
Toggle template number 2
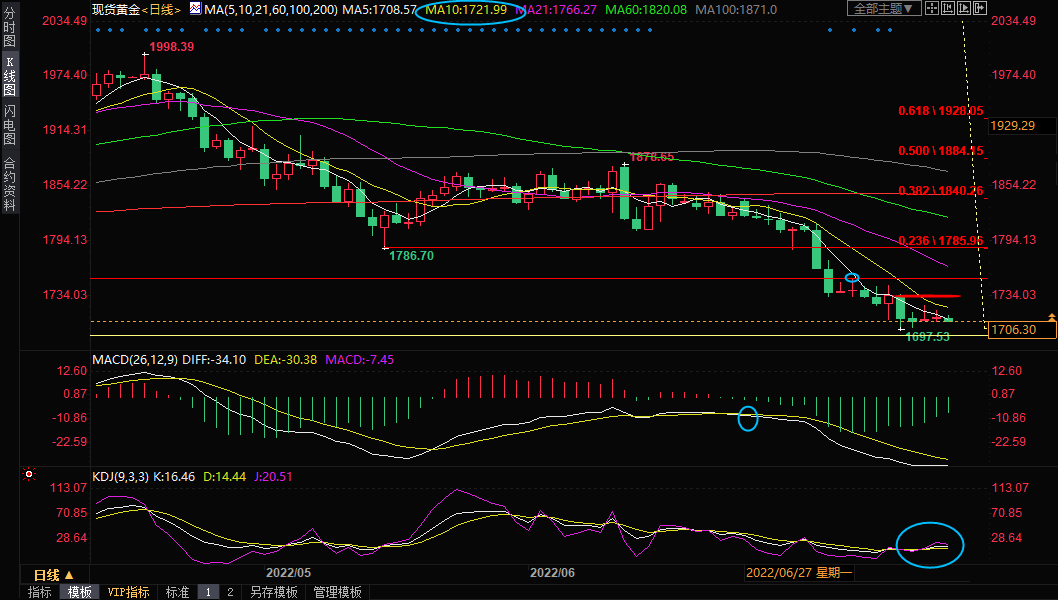coord(229,592)
